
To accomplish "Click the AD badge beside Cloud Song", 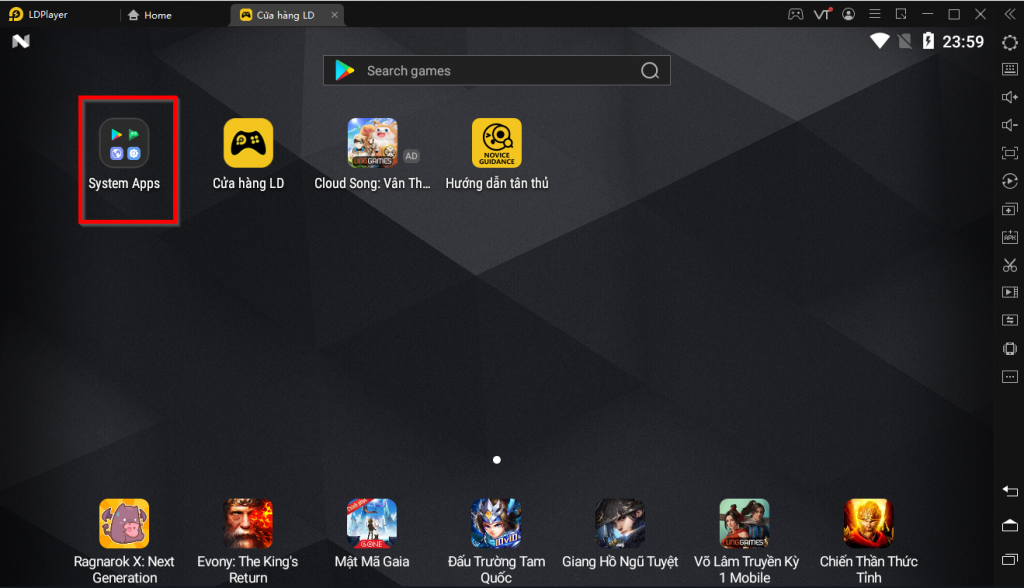I will point(411,156).
